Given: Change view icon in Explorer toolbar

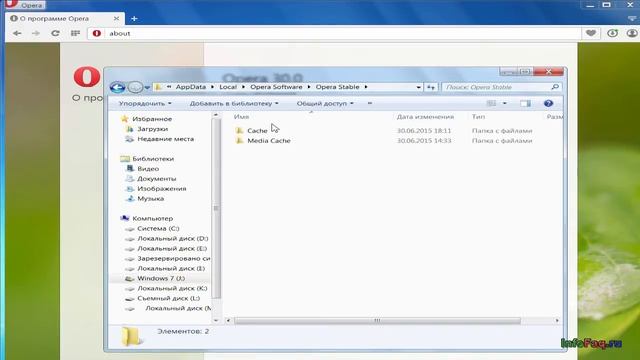Looking at the screenshot, I should coord(491,104).
